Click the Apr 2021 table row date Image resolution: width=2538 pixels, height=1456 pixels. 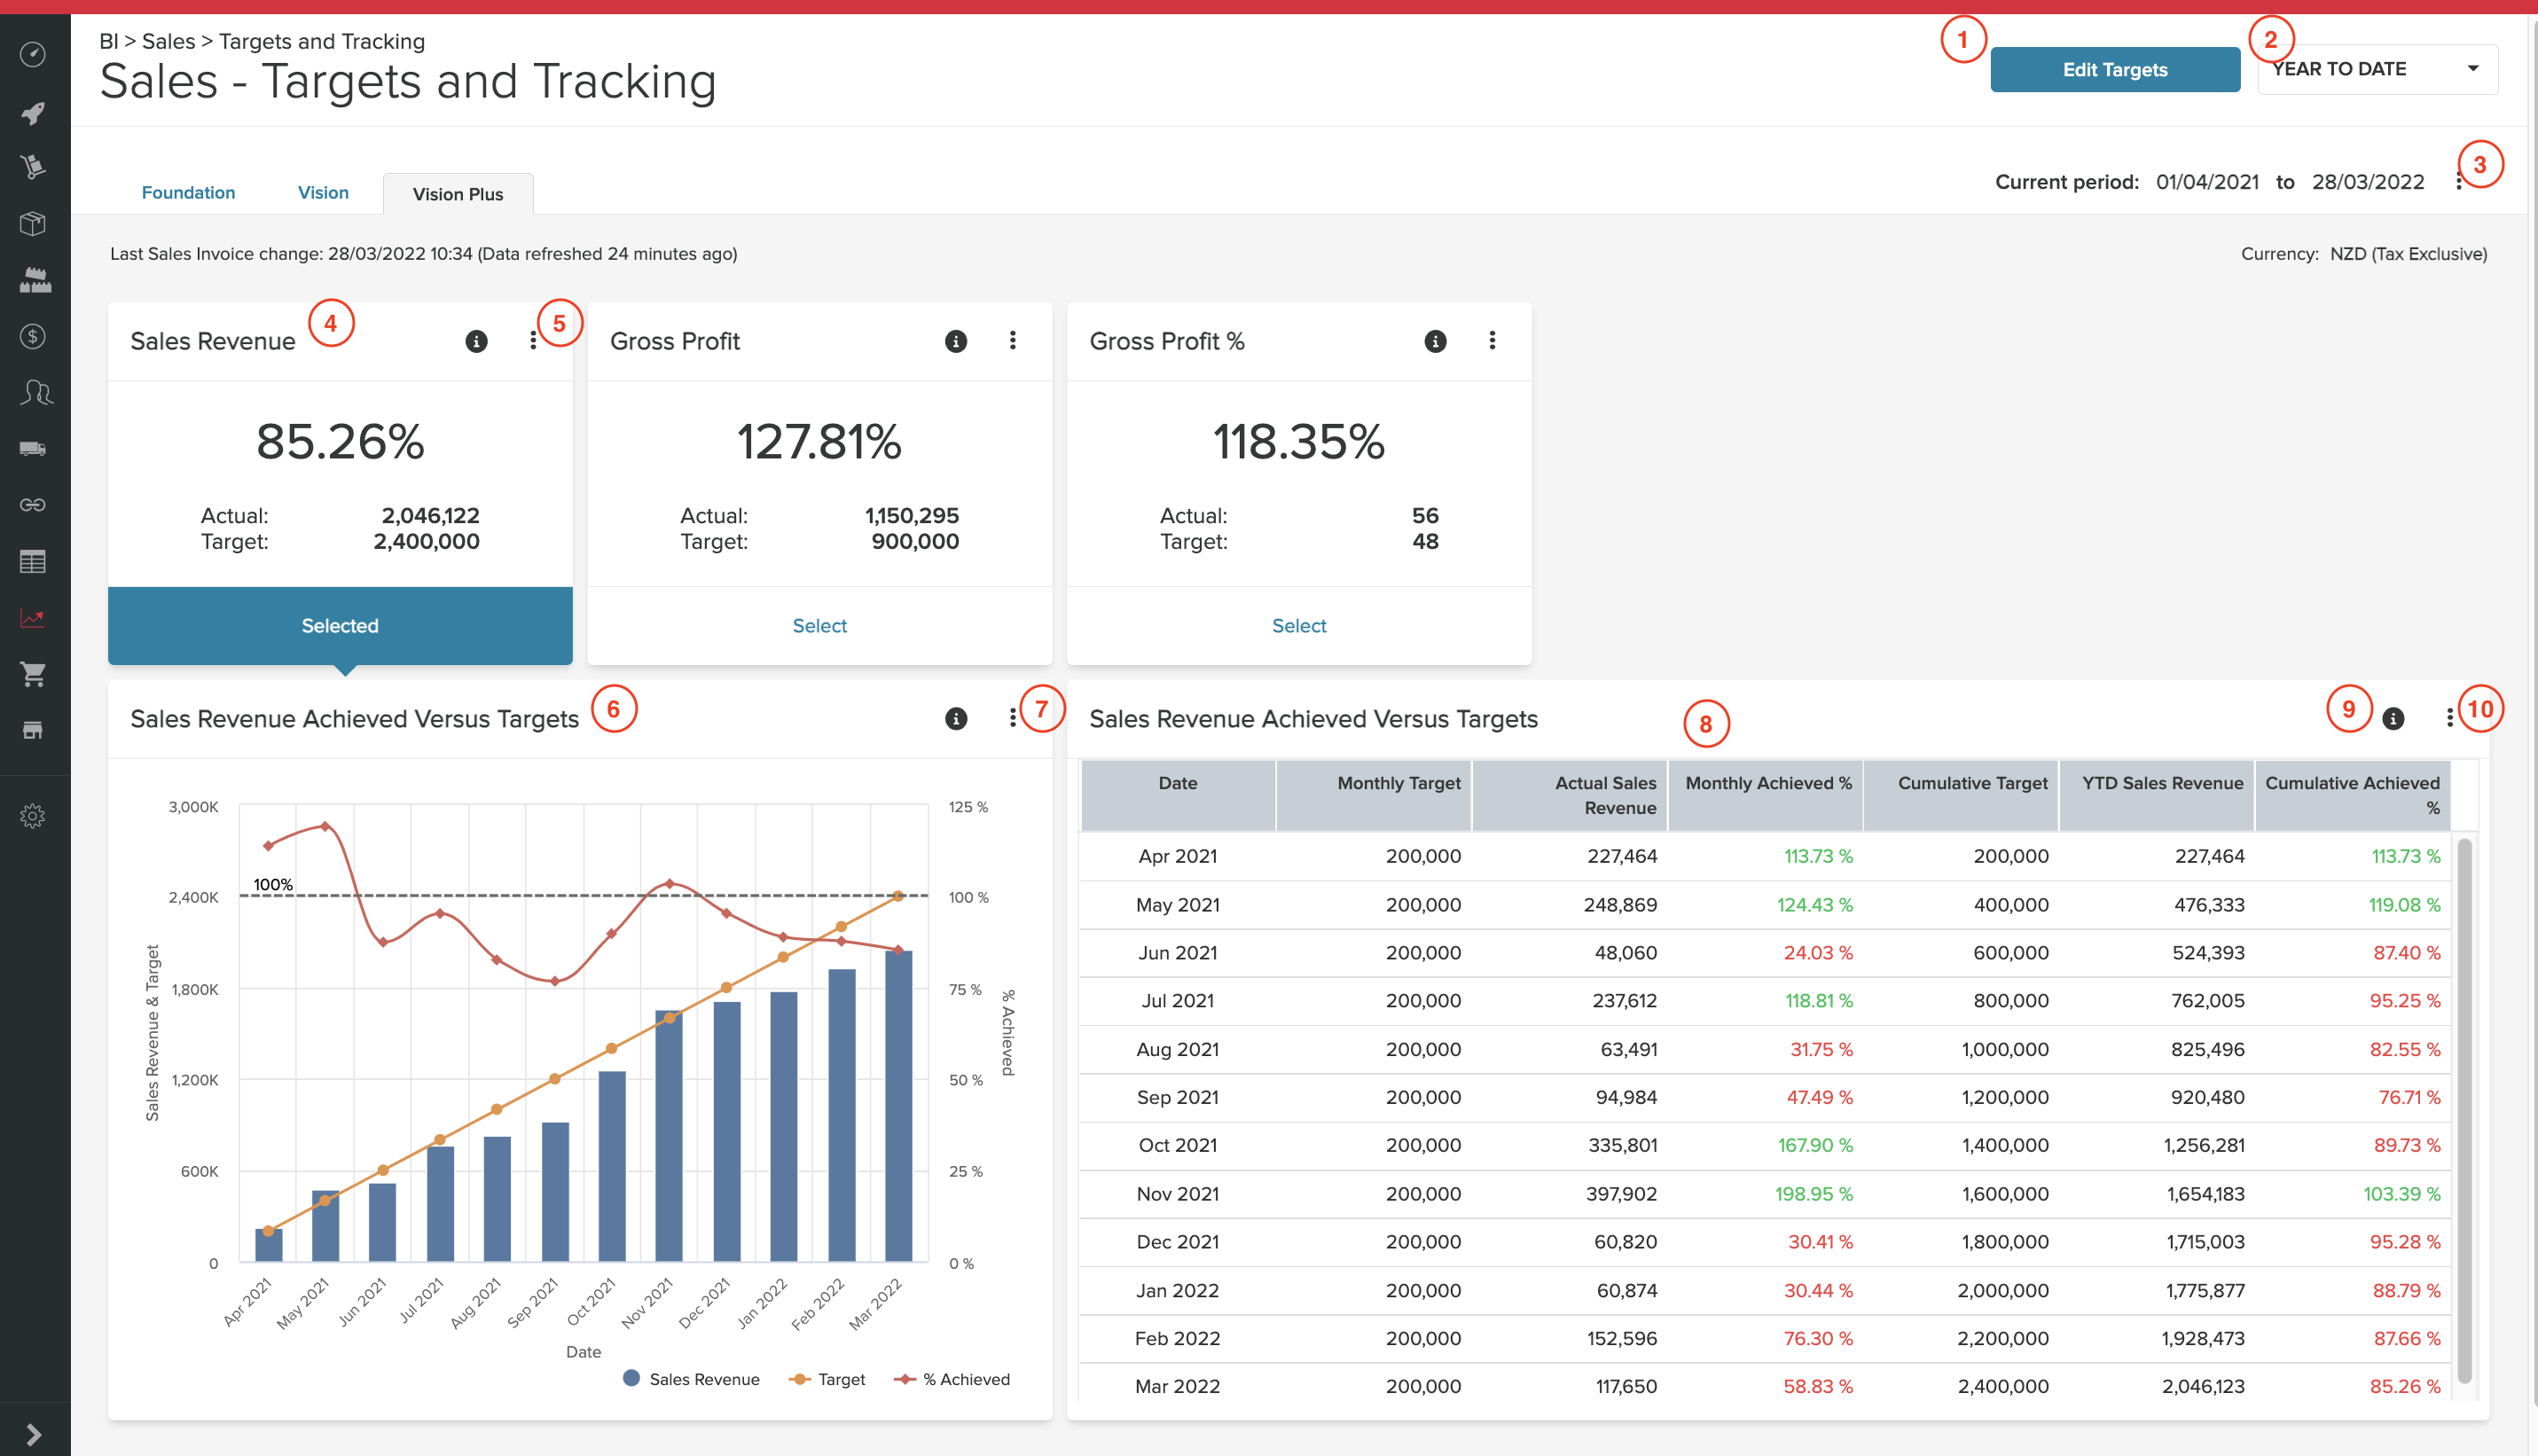click(1177, 856)
